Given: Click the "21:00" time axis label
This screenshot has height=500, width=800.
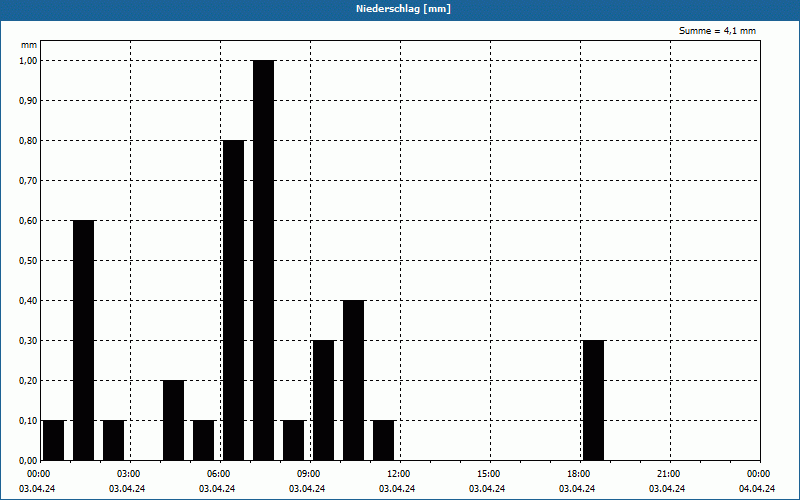Looking at the screenshot, I should (668, 474).
